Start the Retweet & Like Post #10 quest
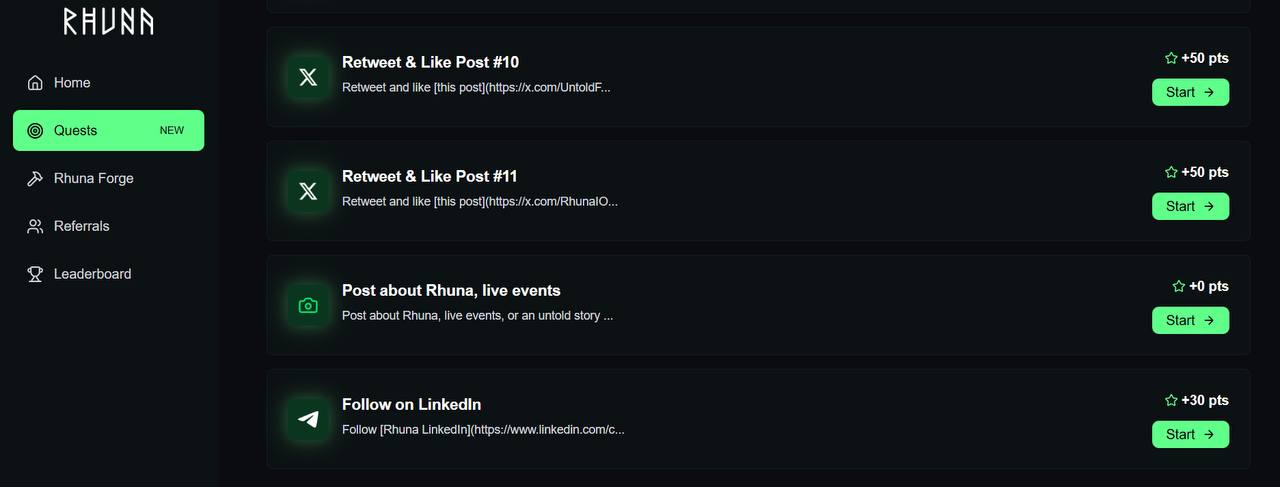The height and width of the screenshot is (487, 1280). [x=1190, y=92]
